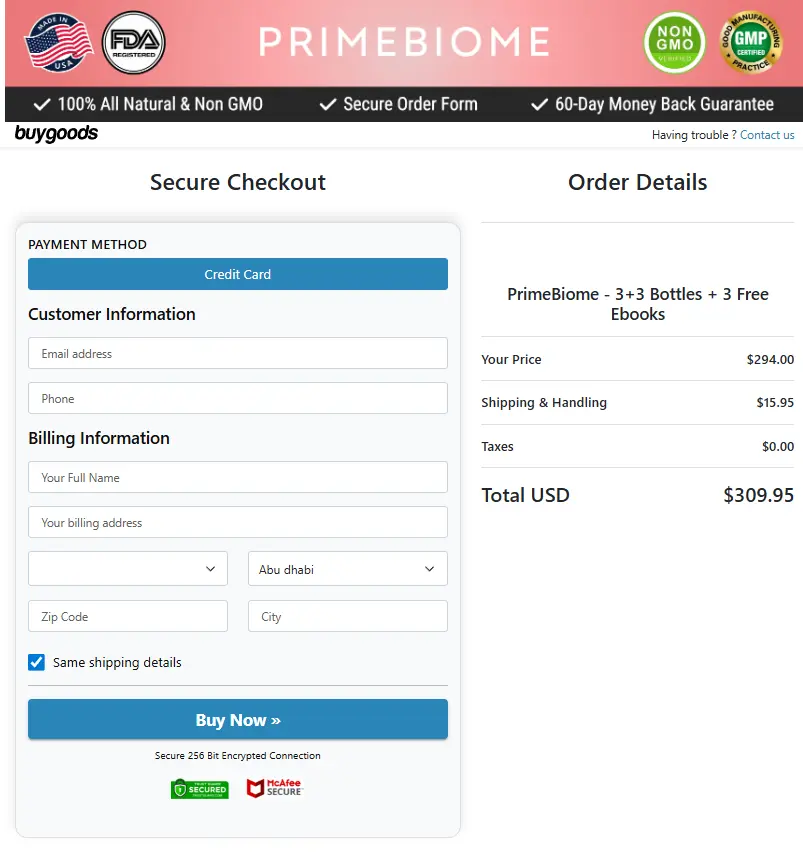Click the Email address field
The image size is (803, 853).
pyautogui.click(x=237, y=353)
